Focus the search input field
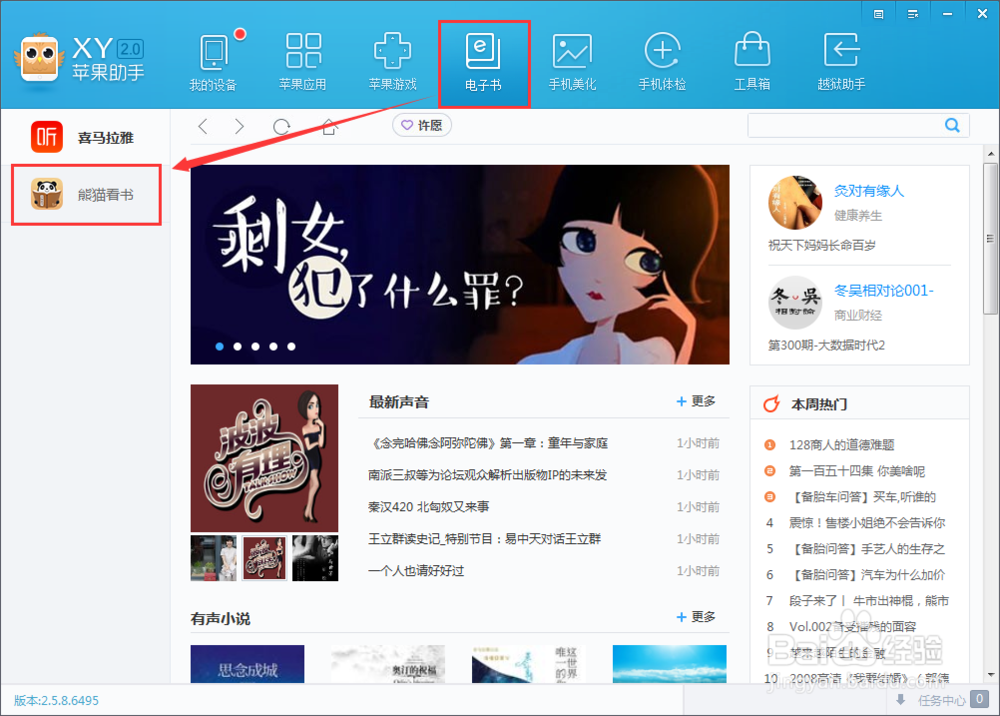This screenshot has width=1000, height=716. tap(846, 125)
